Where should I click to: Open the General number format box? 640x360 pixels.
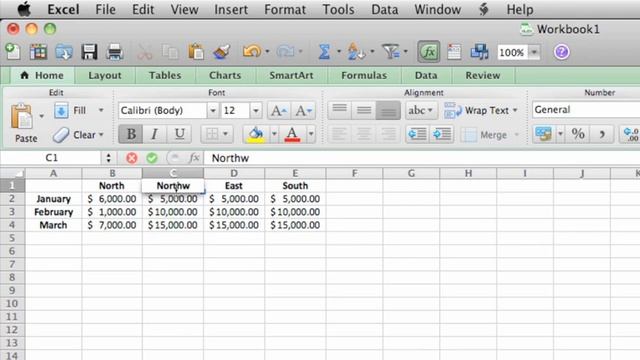(x=586, y=110)
